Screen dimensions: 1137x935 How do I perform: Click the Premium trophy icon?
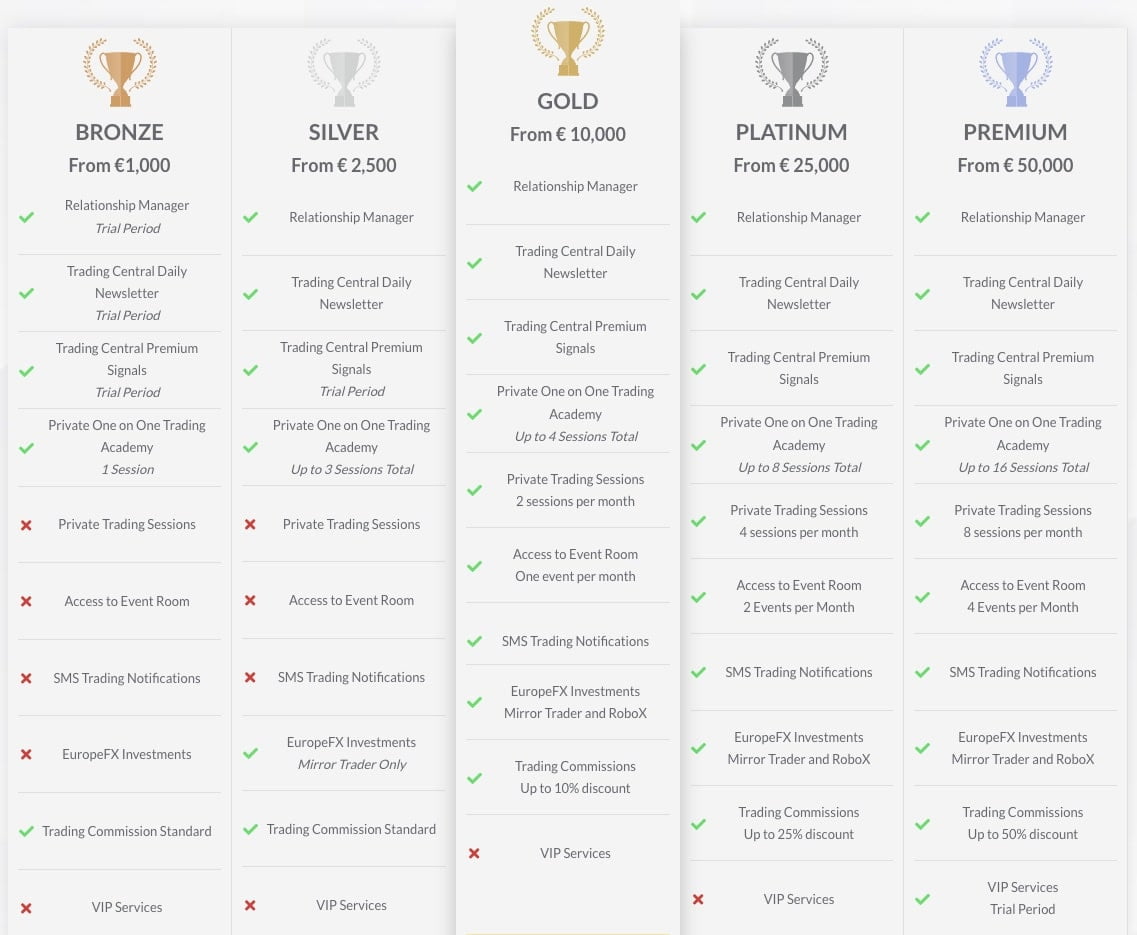1015,73
